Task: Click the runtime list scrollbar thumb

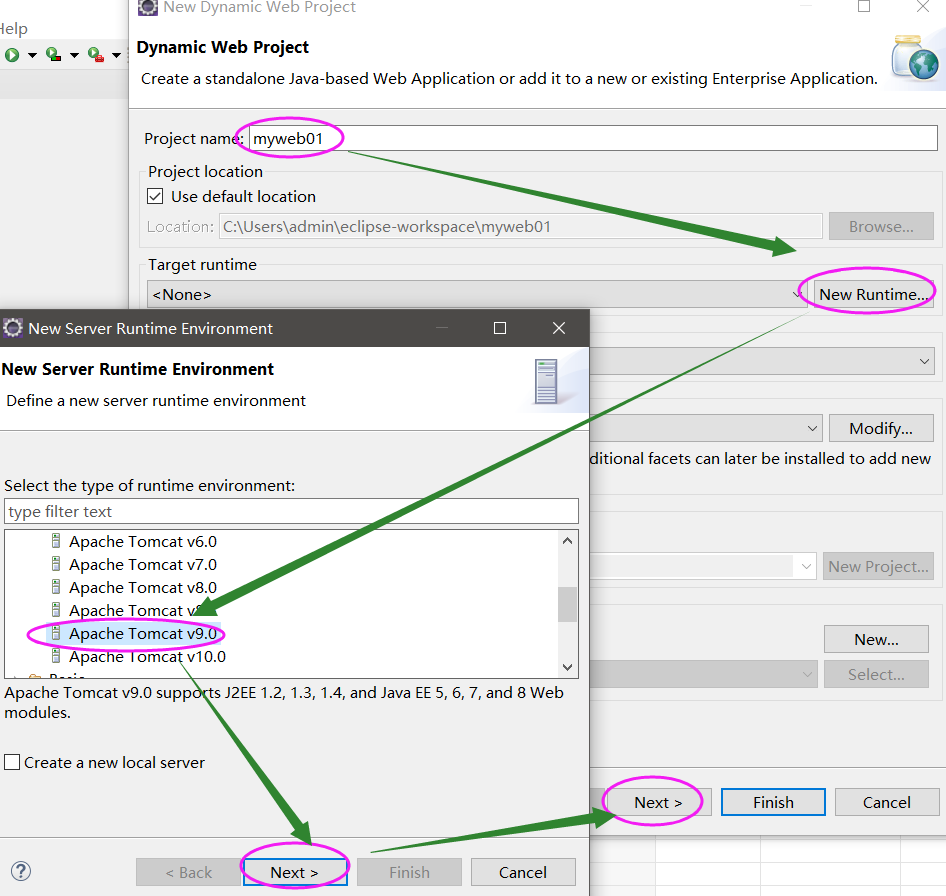Action: [567, 604]
